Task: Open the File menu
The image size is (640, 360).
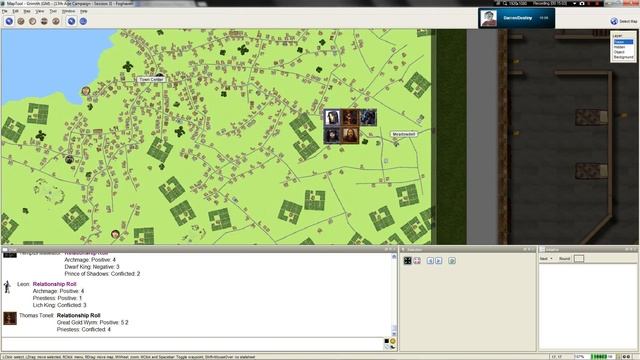Action: [4, 11]
